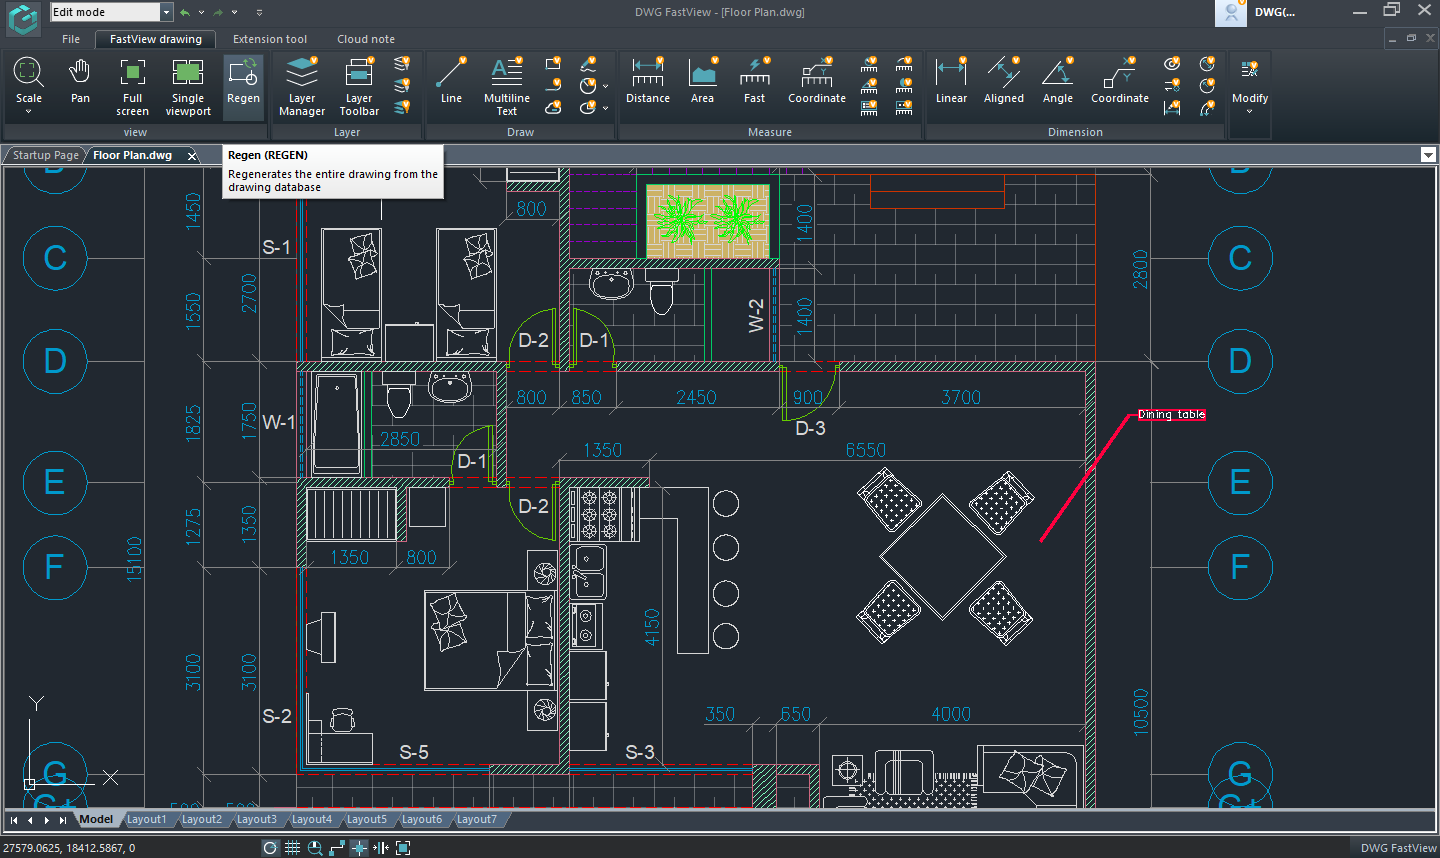Switch to the Layout1 tab
Image resolution: width=1440 pixels, height=858 pixels.
(146, 819)
